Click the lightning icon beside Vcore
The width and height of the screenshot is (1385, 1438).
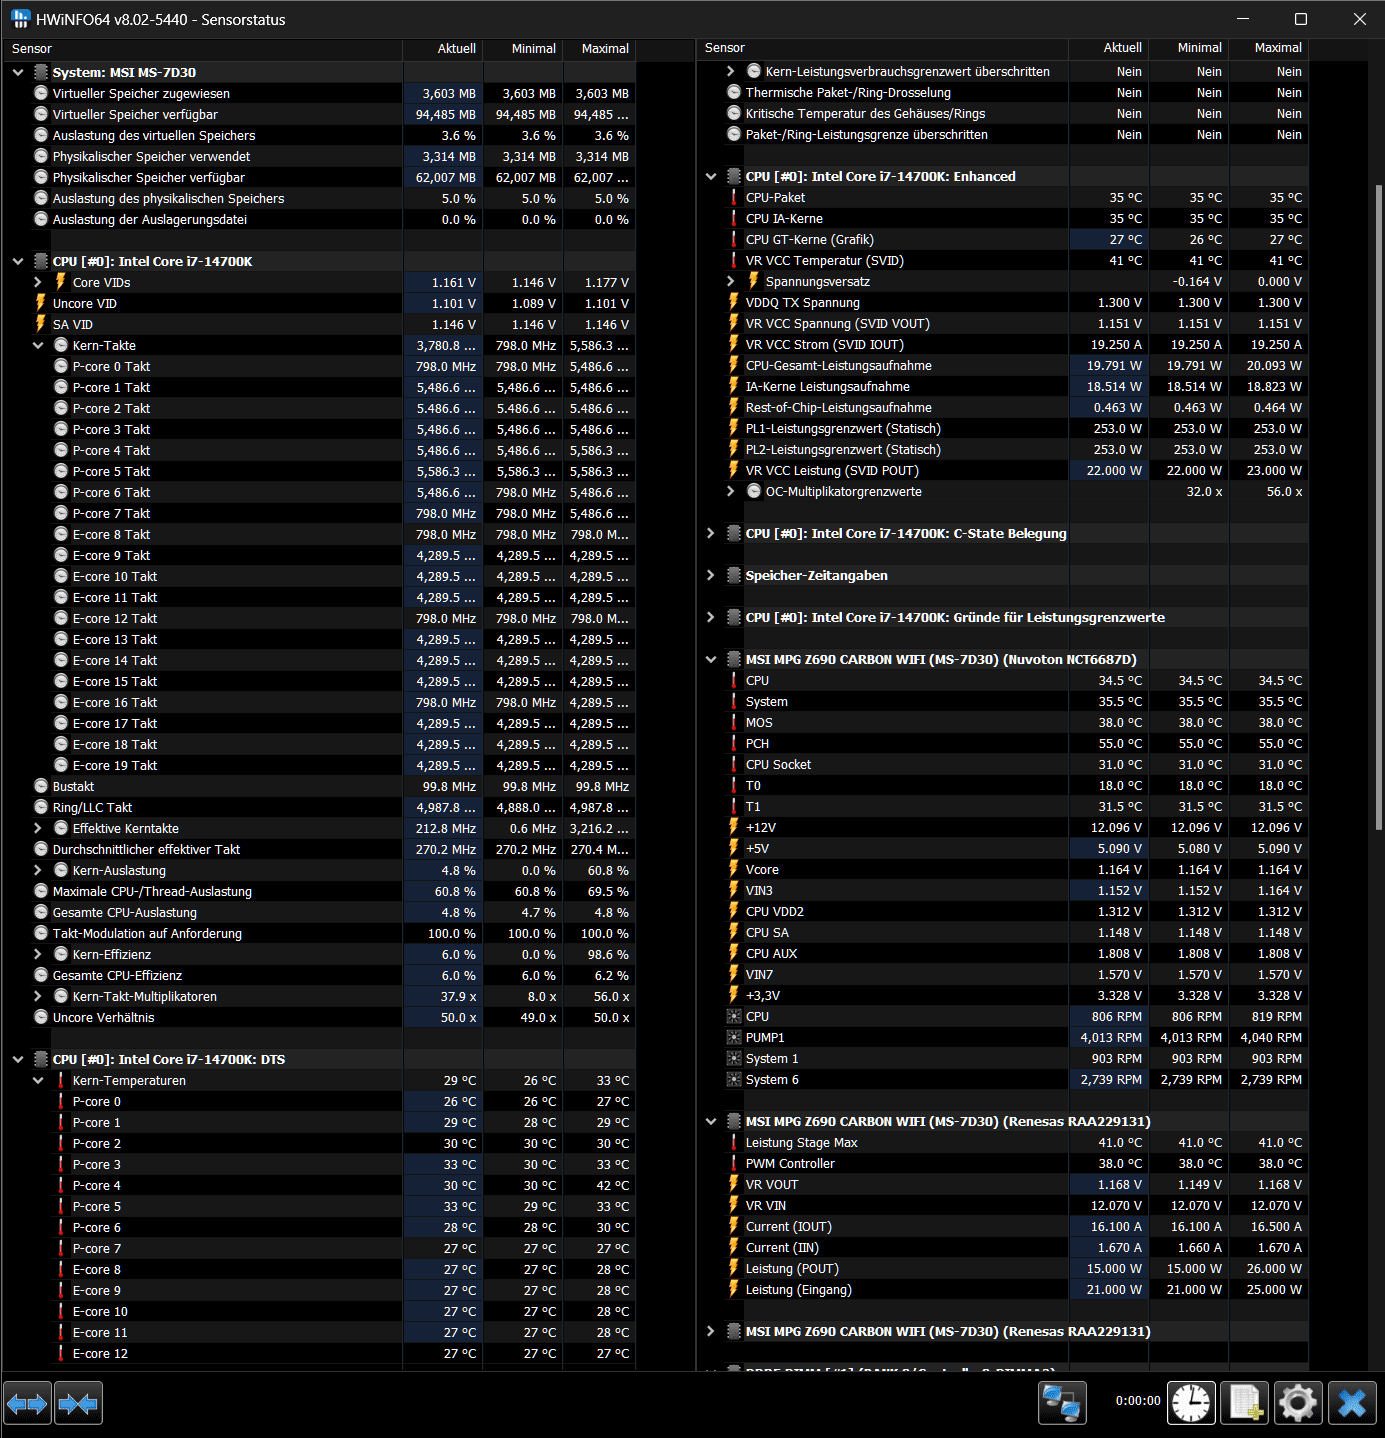(x=734, y=869)
